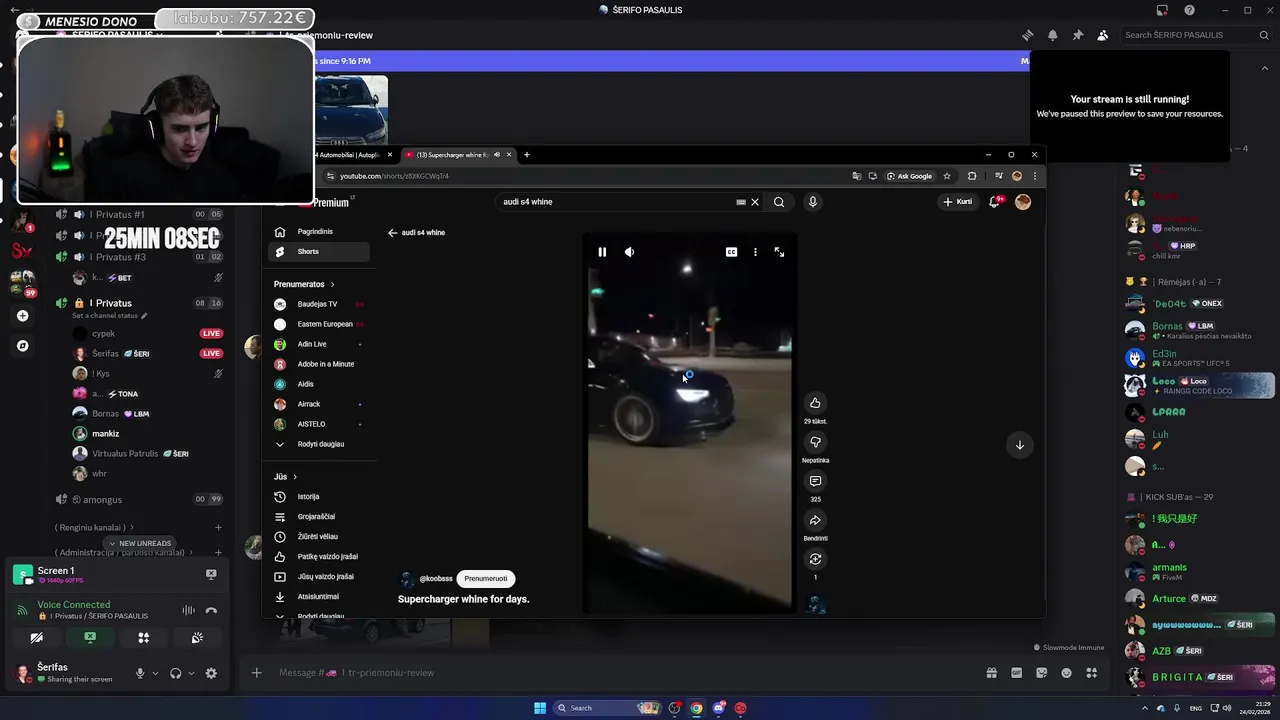Screen dimensions: 1280x720
Task: Open the YouTube account avatar menu
Action: [1023, 202]
